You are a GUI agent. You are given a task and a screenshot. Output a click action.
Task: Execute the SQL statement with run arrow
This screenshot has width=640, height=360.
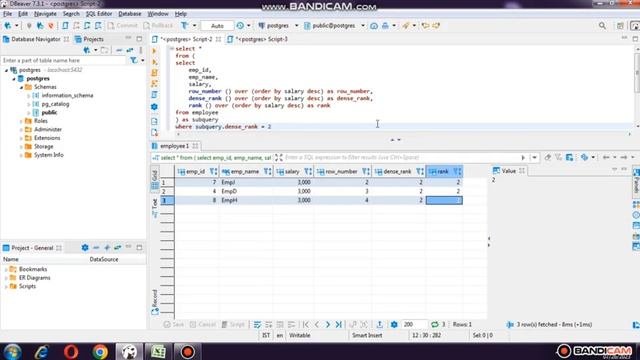tap(154, 51)
